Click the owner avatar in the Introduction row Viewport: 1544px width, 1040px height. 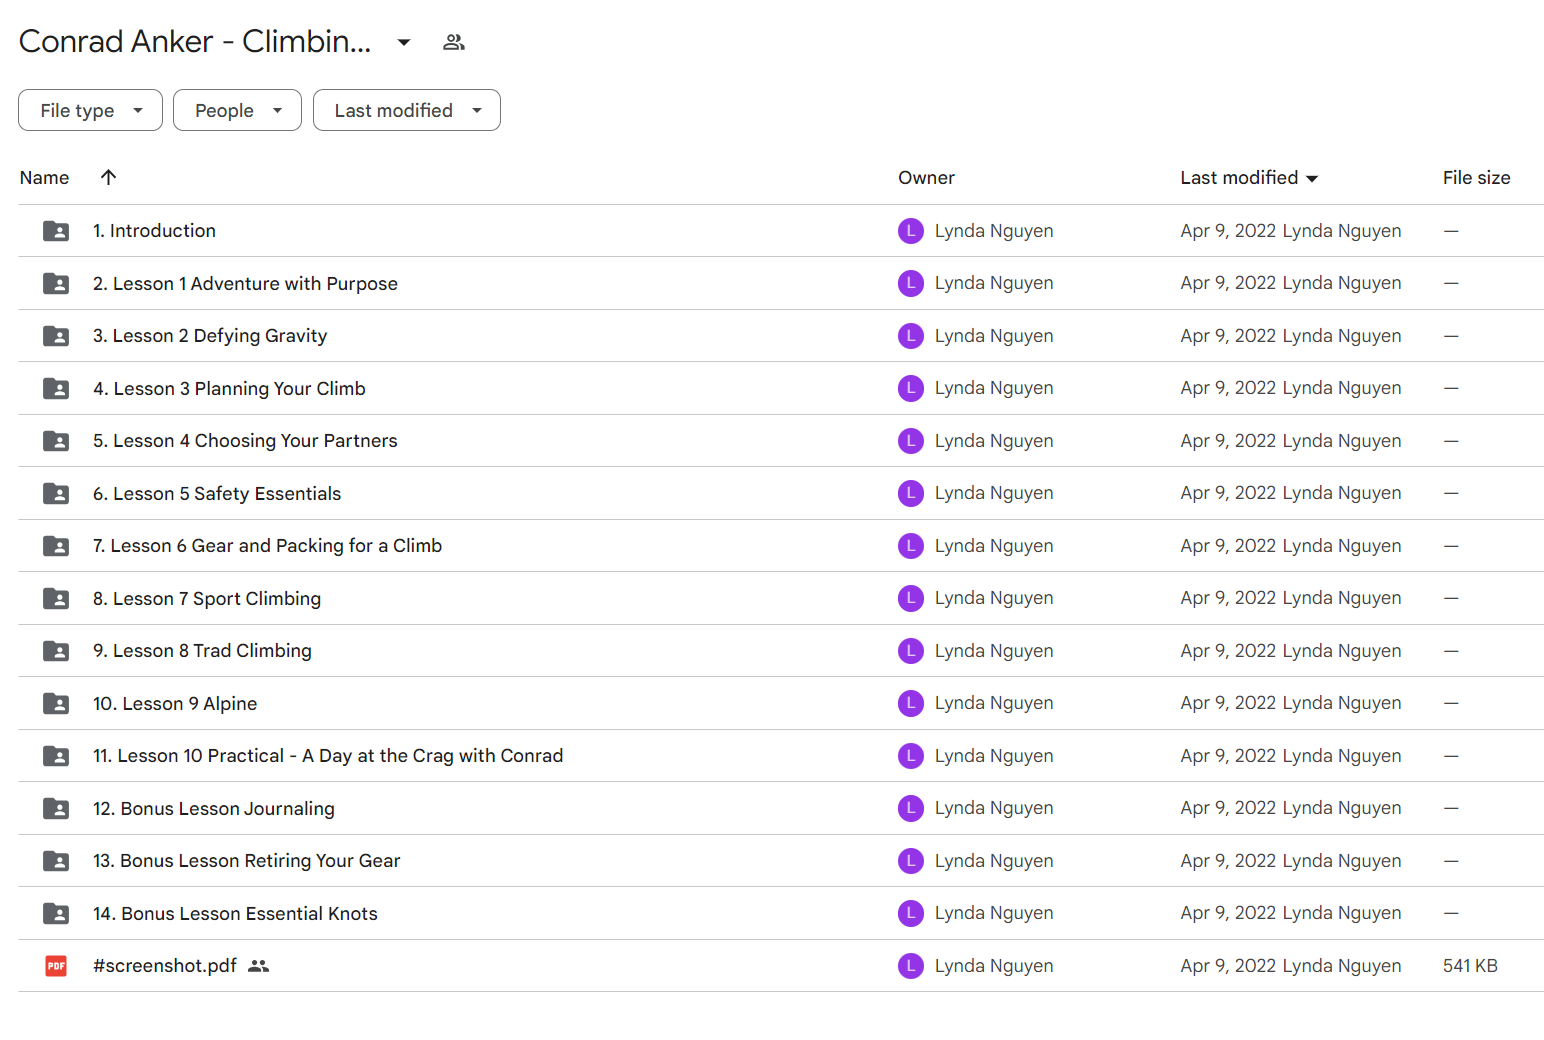[911, 231]
